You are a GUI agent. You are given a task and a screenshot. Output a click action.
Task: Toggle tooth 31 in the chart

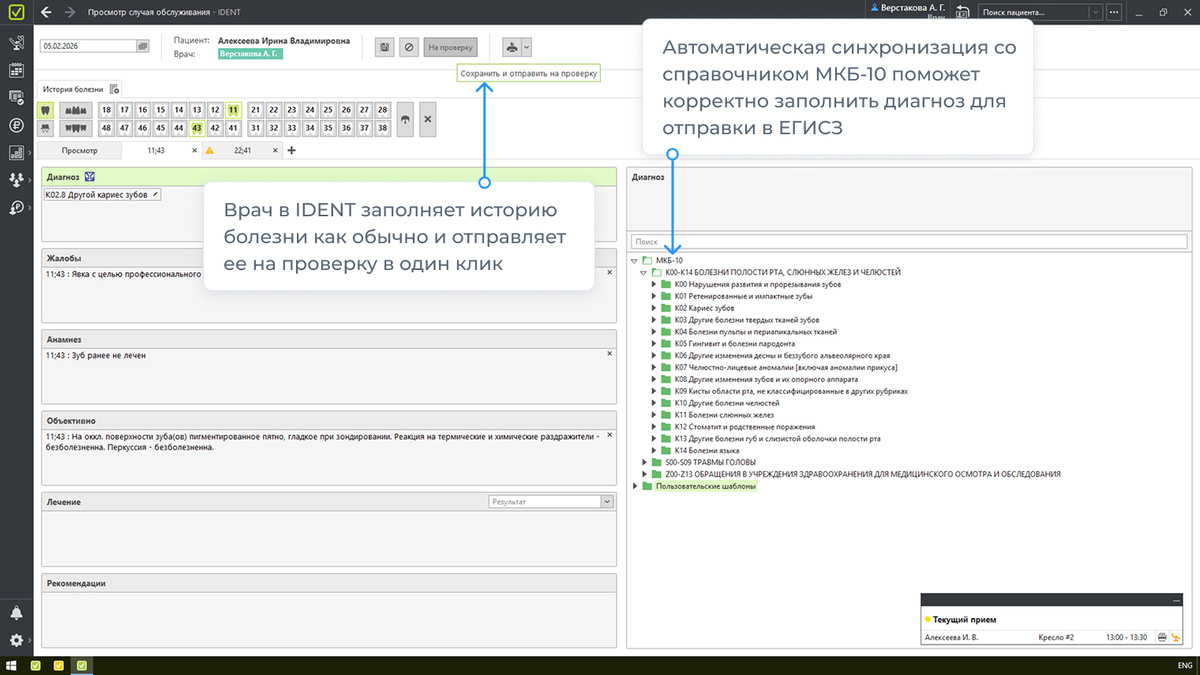(x=256, y=128)
